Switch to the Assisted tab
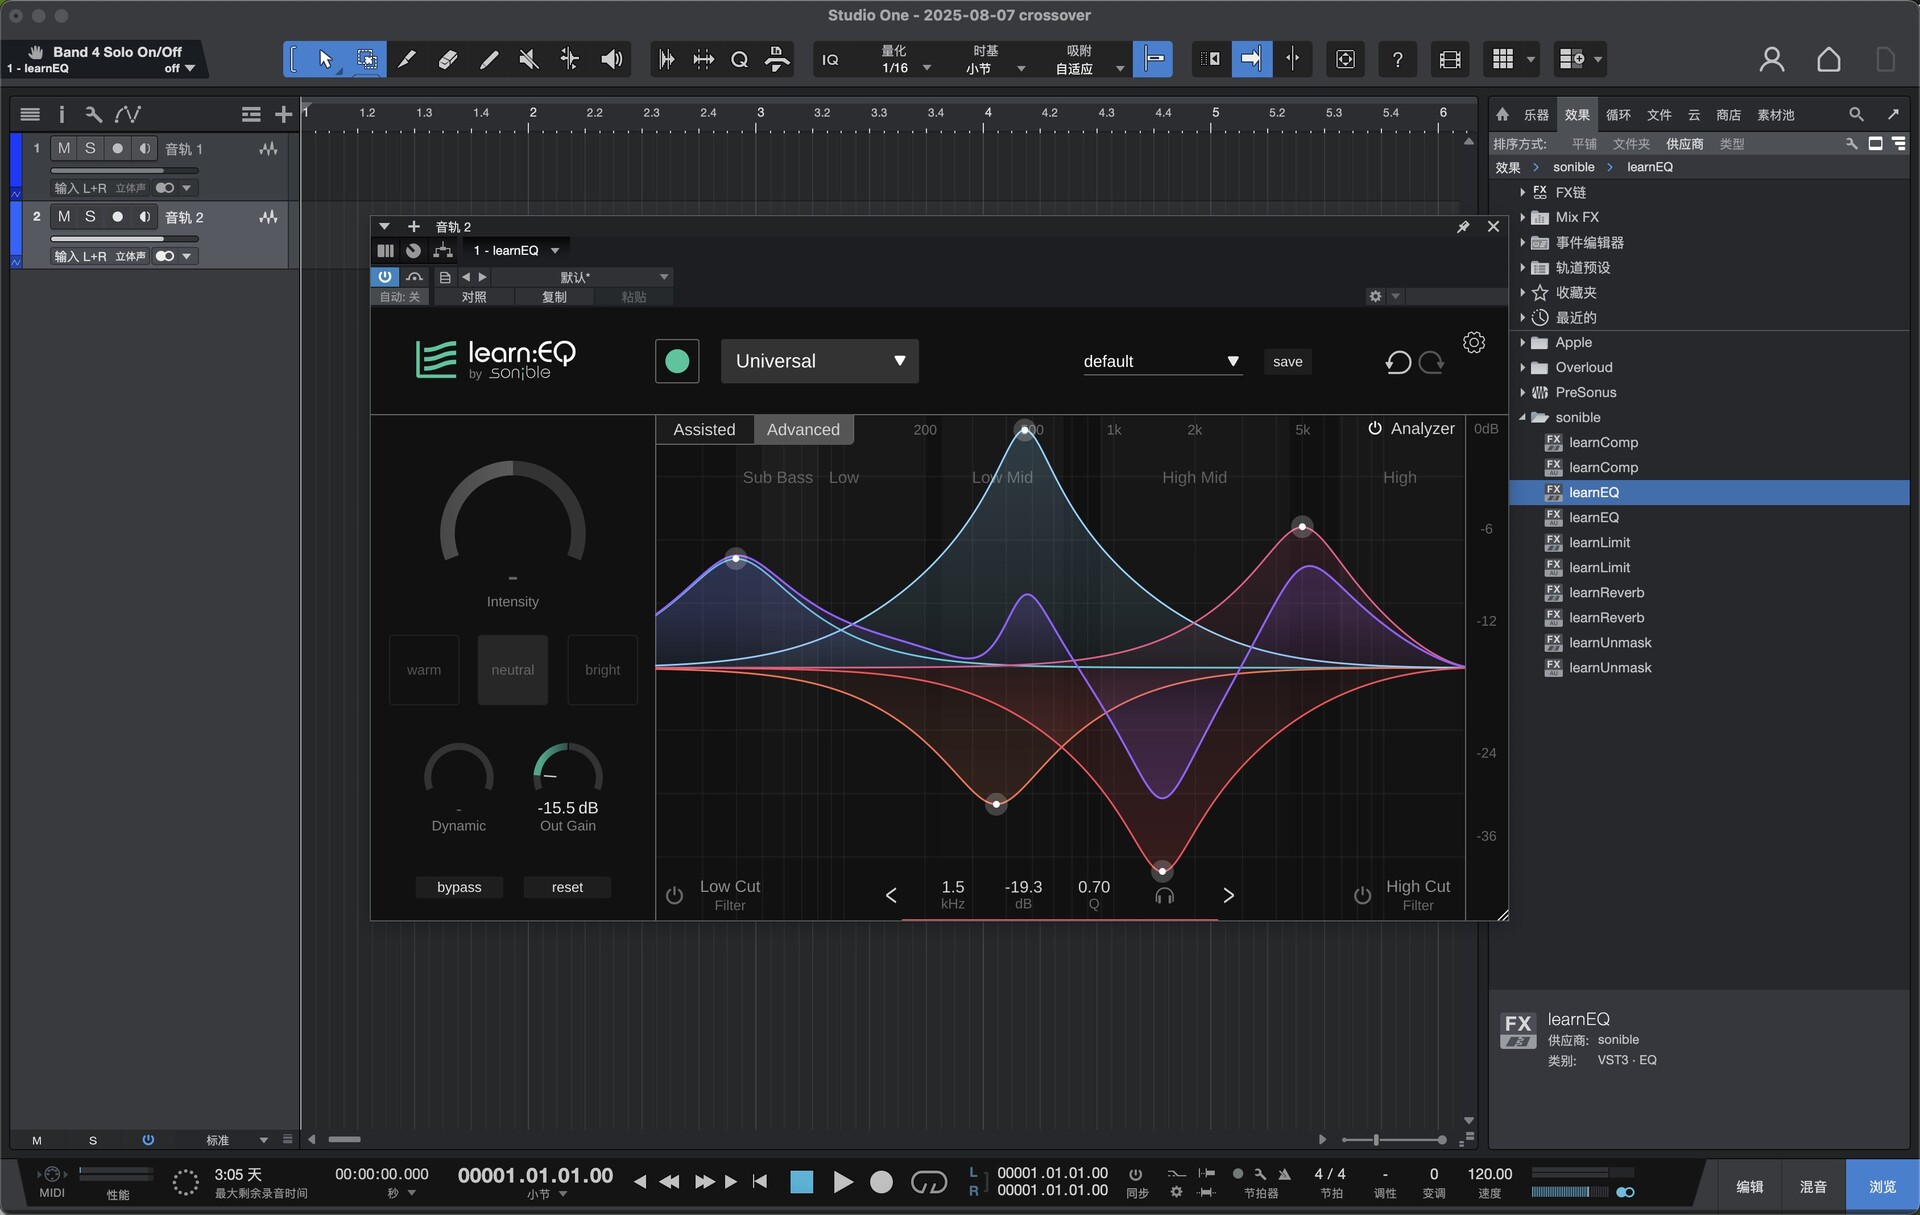 tap(704, 429)
